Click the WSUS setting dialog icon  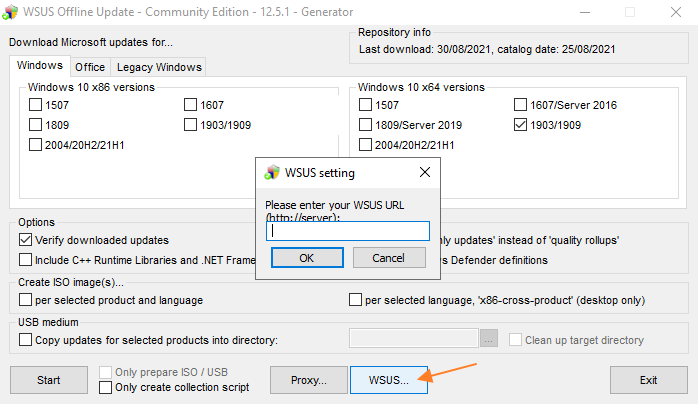271,172
